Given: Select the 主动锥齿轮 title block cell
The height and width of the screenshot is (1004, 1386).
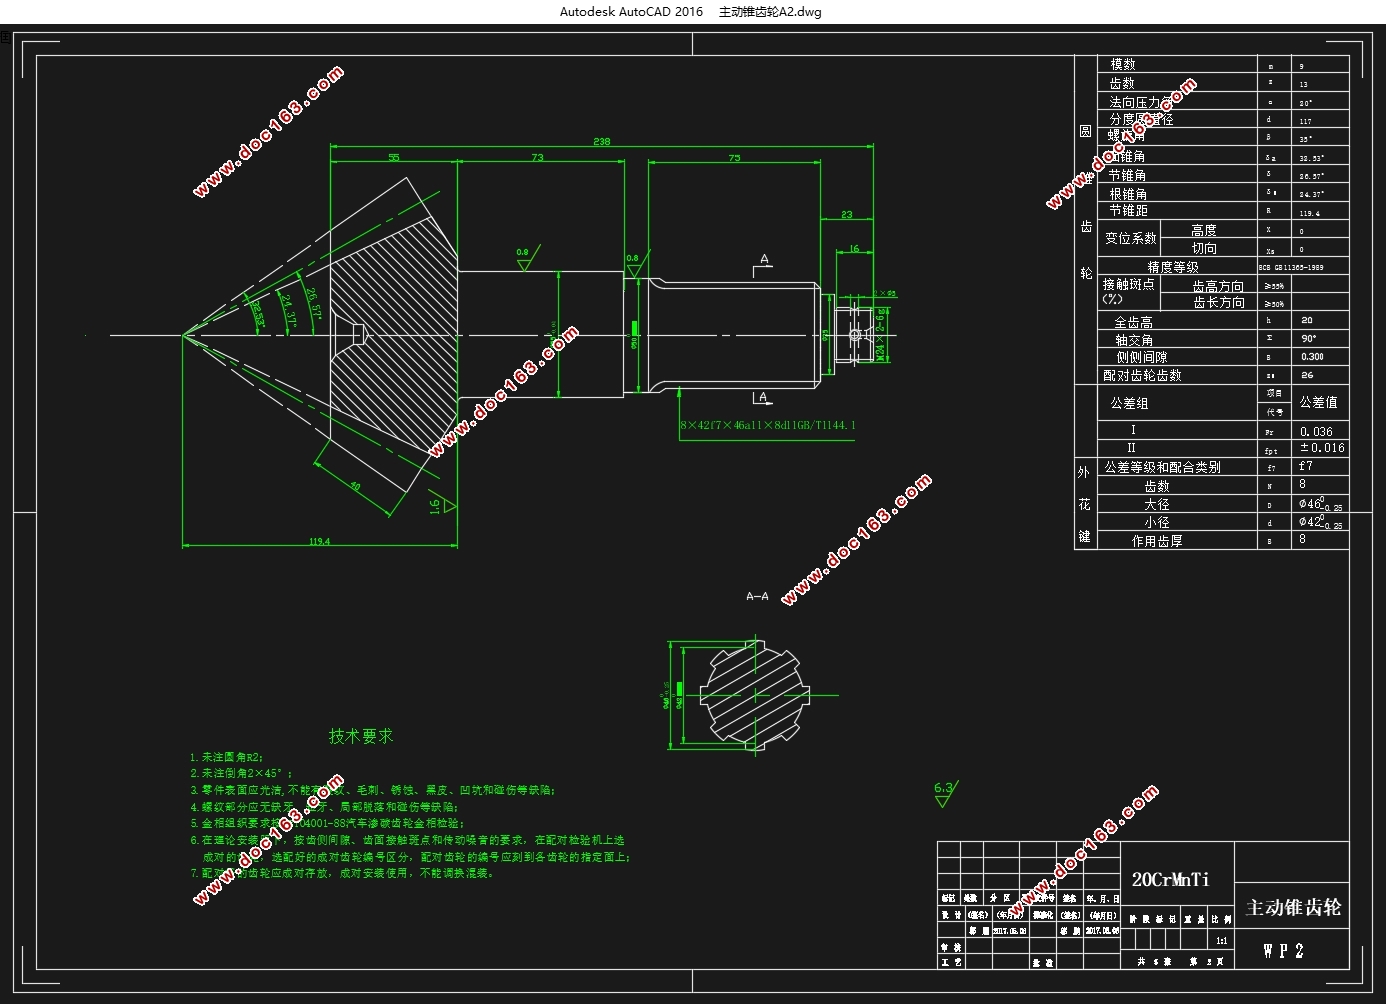Looking at the screenshot, I should pos(1292,907).
